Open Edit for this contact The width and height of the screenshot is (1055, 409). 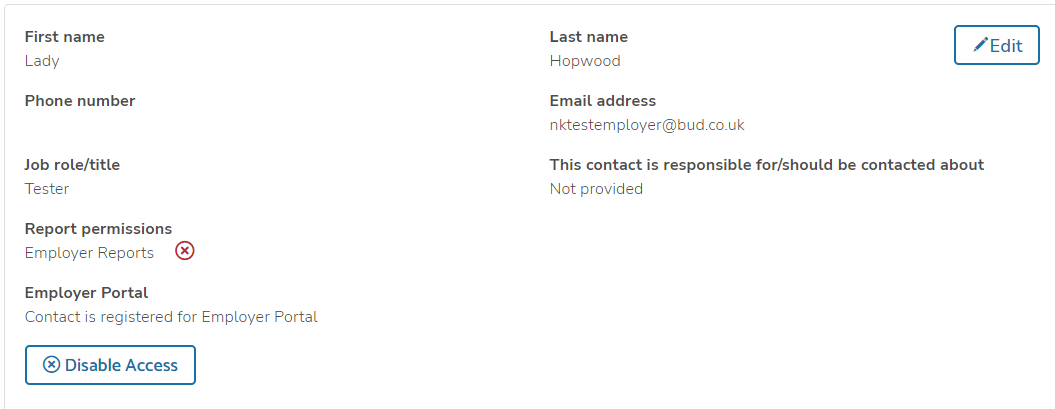tap(996, 45)
